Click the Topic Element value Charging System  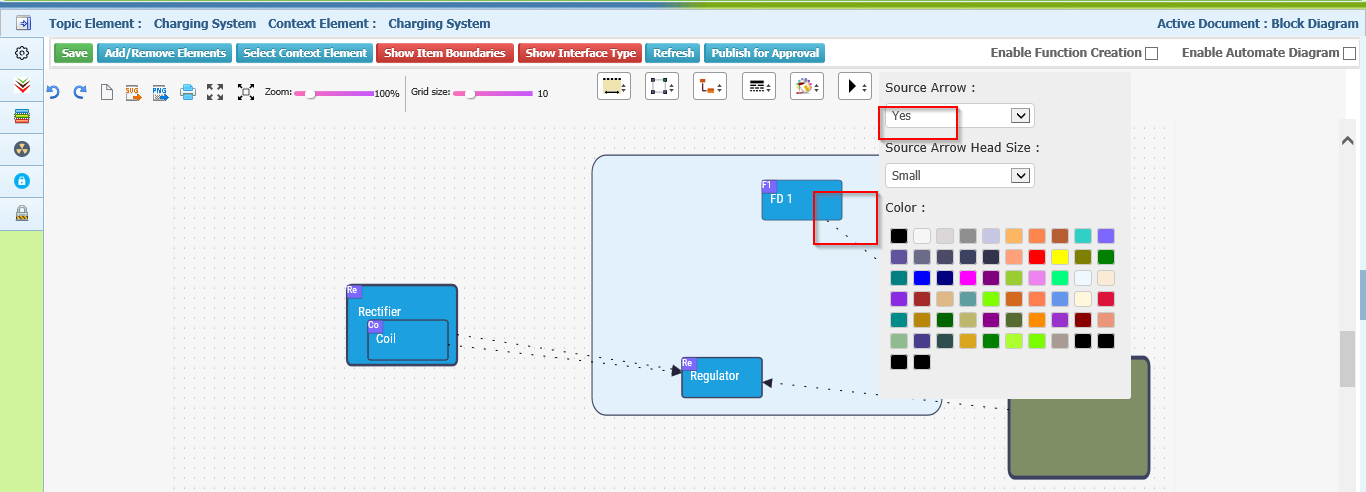204,23
